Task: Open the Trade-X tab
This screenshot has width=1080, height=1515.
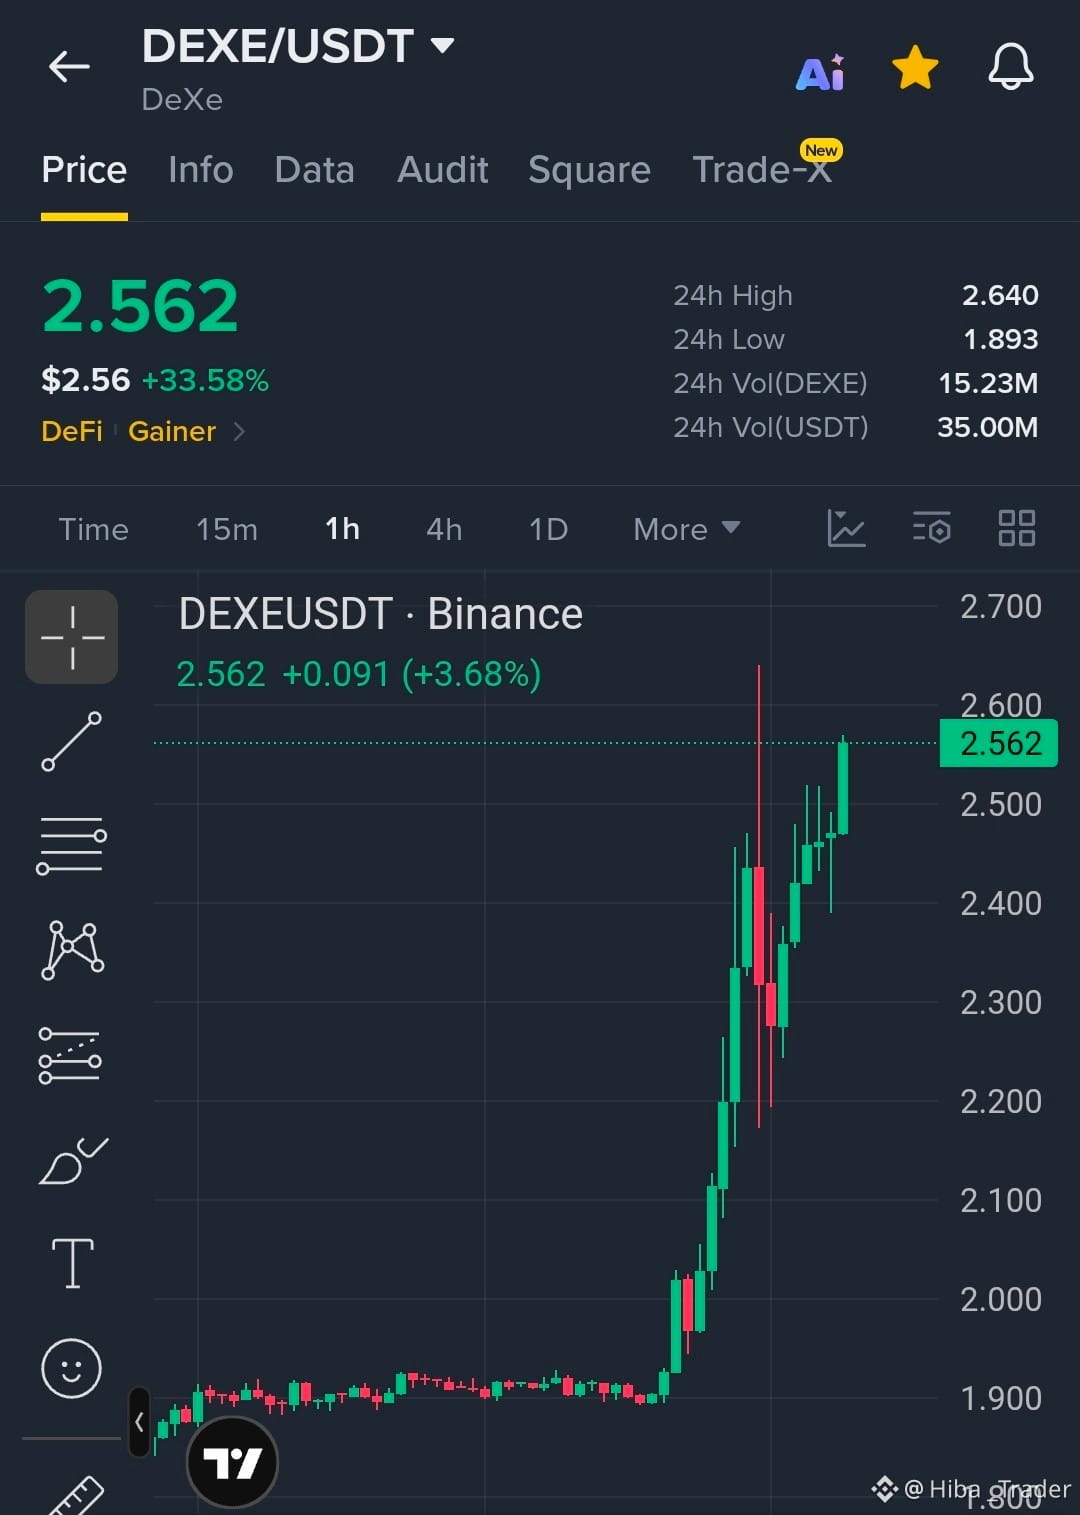Action: (x=762, y=170)
